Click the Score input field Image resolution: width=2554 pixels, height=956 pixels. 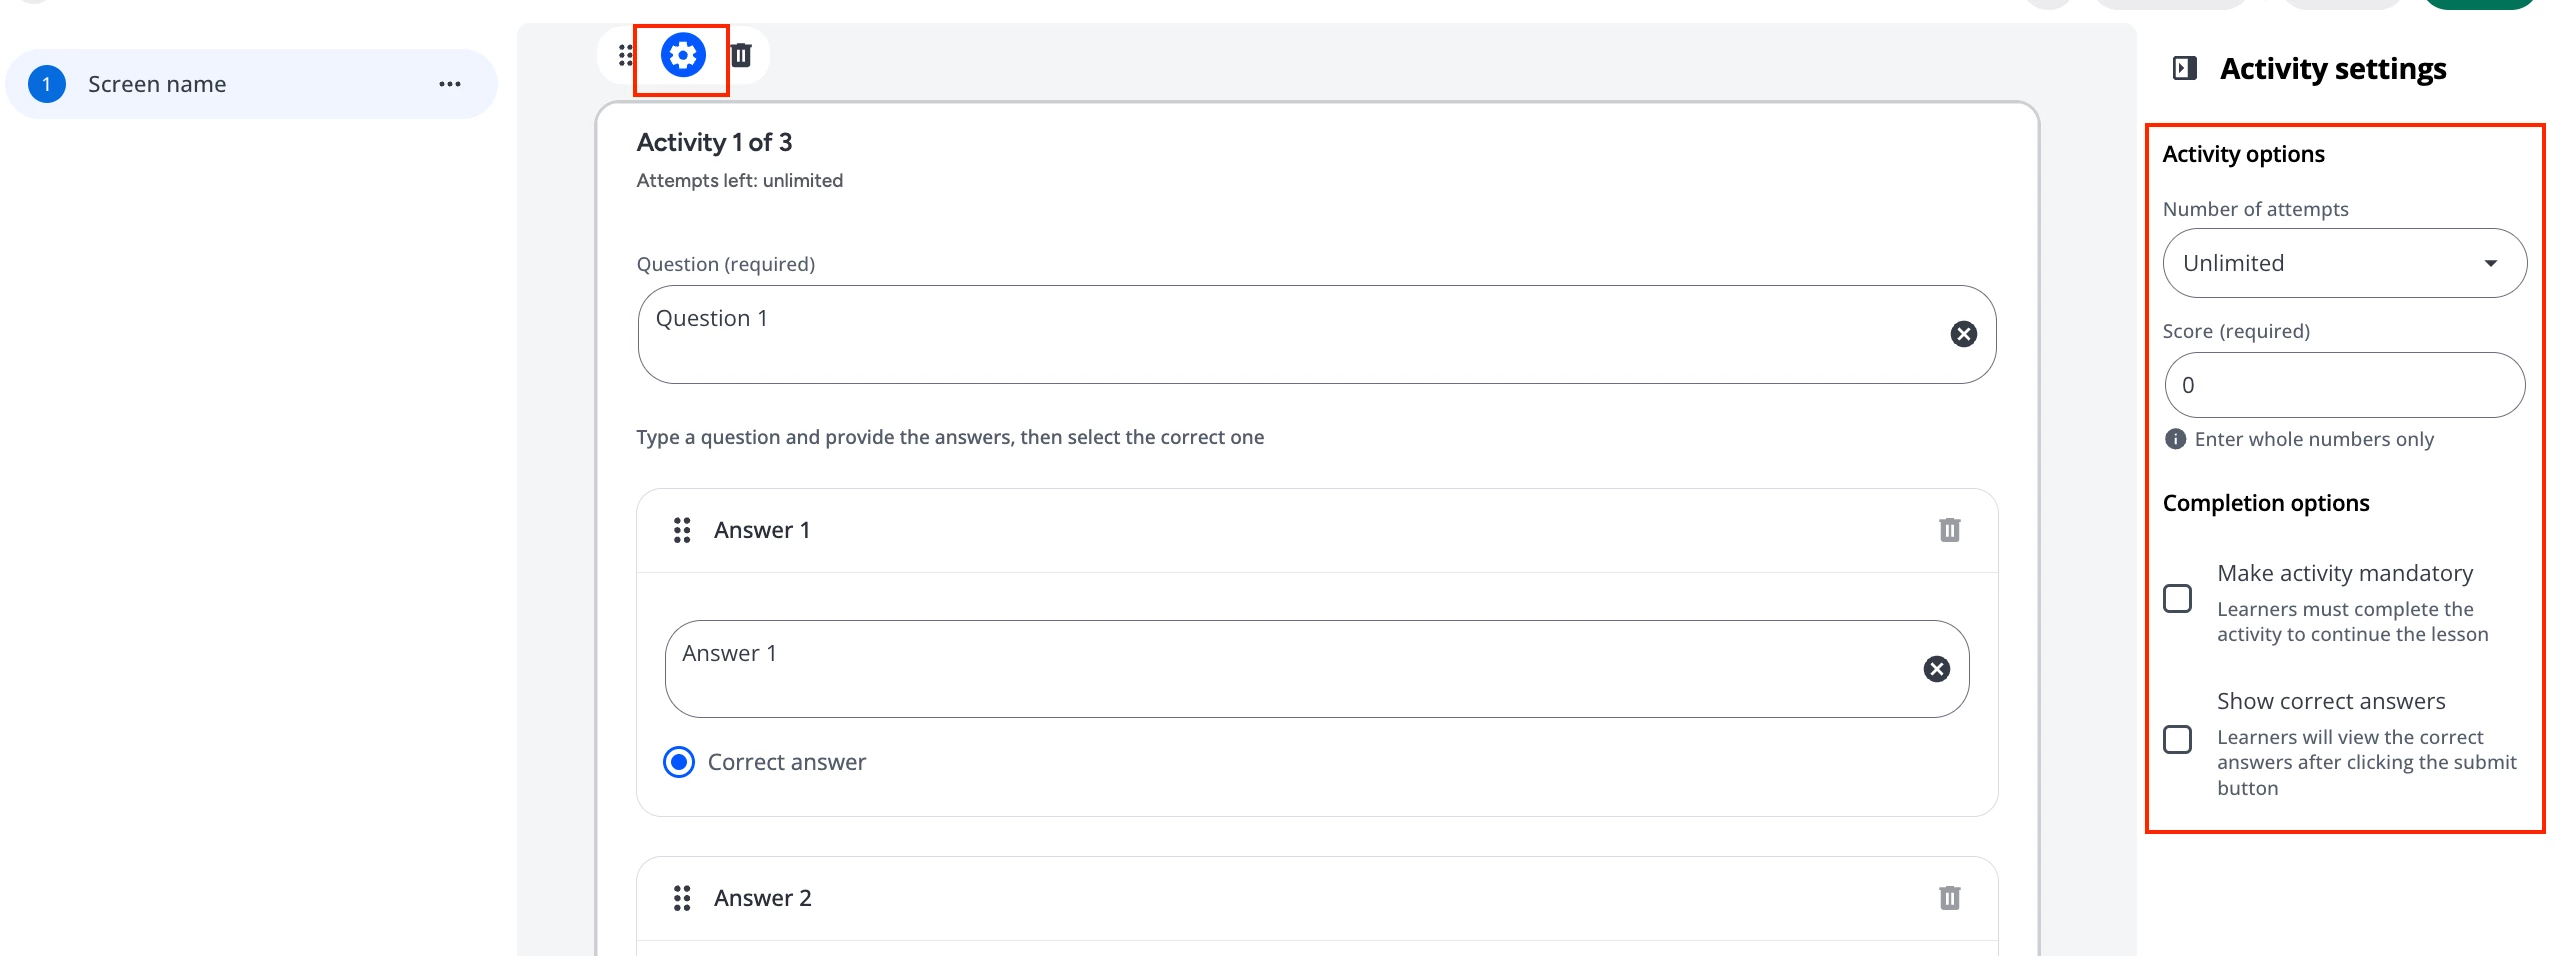[x=2344, y=385]
